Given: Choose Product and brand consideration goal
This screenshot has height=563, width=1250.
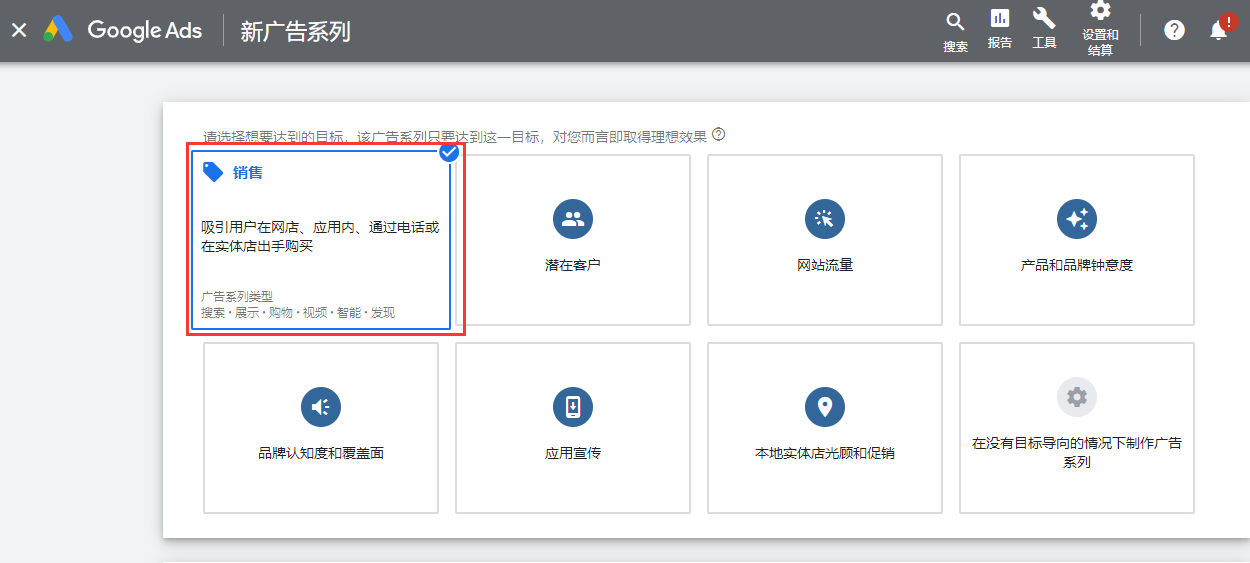Looking at the screenshot, I should click(x=1077, y=240).
